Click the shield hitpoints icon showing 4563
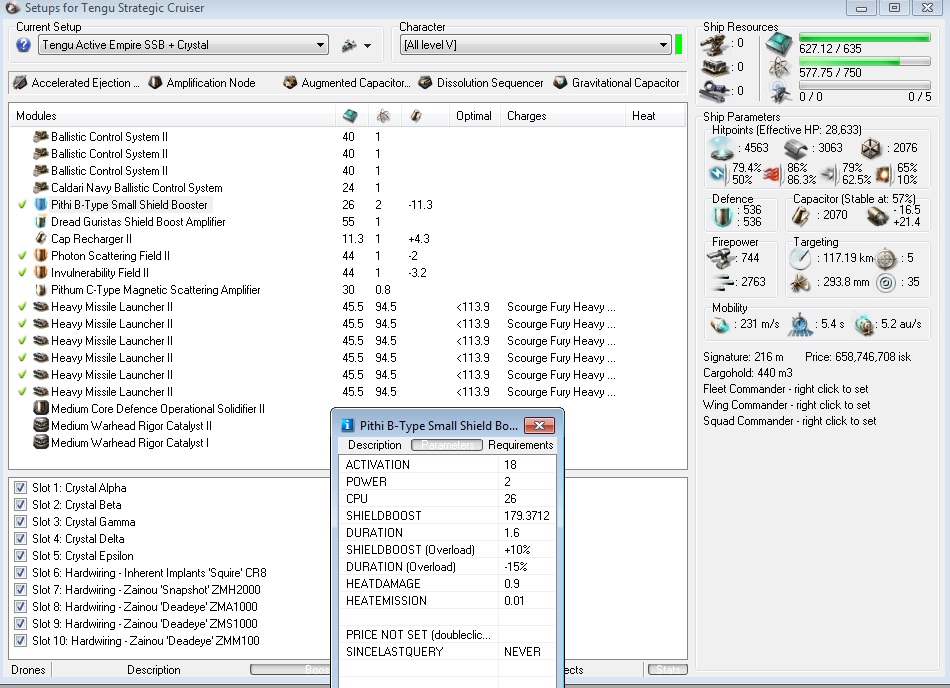 722,148
